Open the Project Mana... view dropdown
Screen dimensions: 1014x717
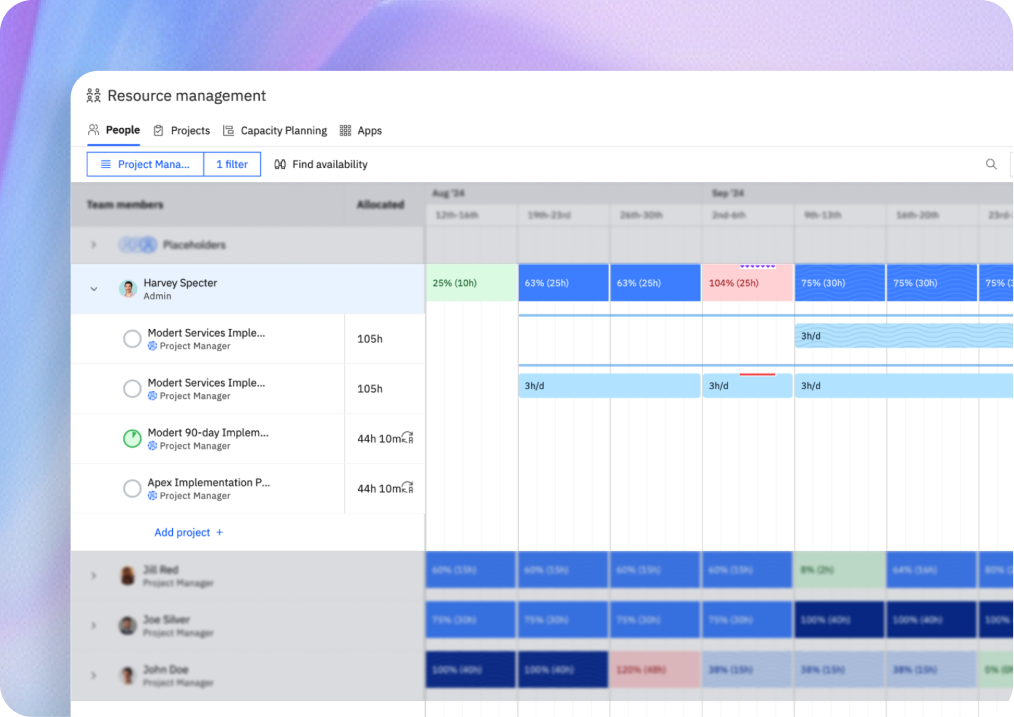click(x=146, y=164)
